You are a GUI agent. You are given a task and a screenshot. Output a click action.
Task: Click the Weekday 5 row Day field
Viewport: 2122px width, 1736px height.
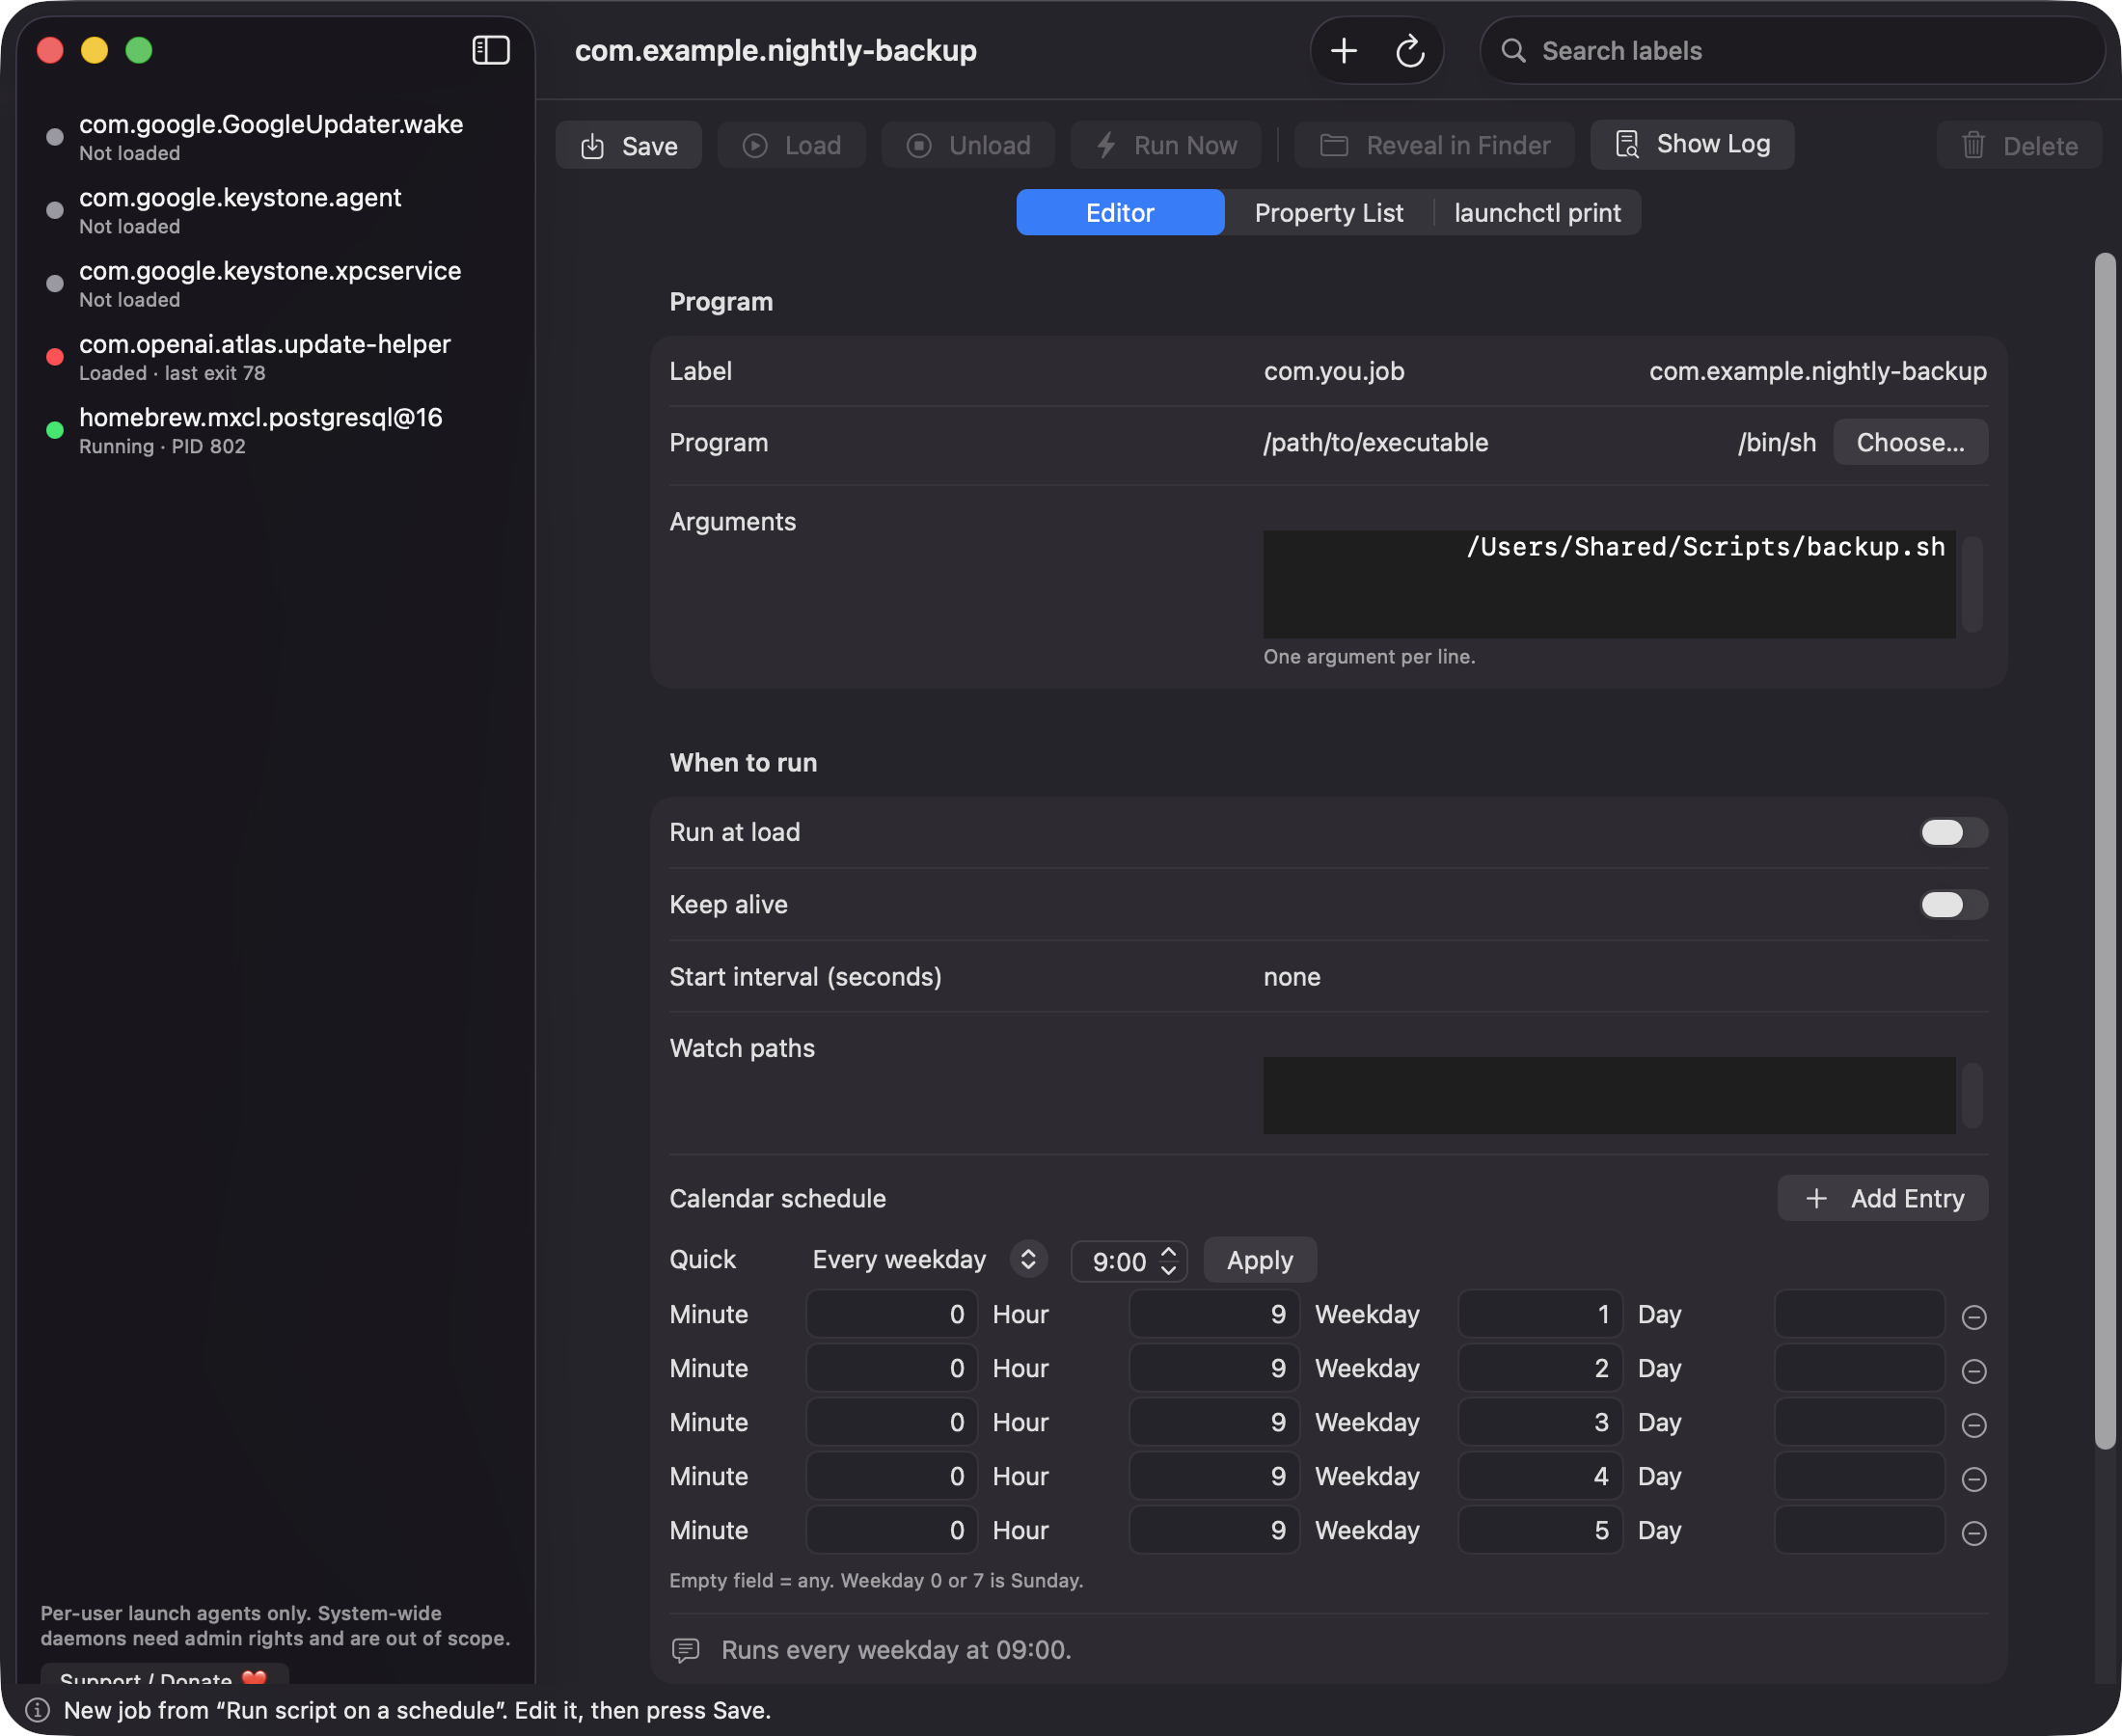[x=1859, y=1530]
